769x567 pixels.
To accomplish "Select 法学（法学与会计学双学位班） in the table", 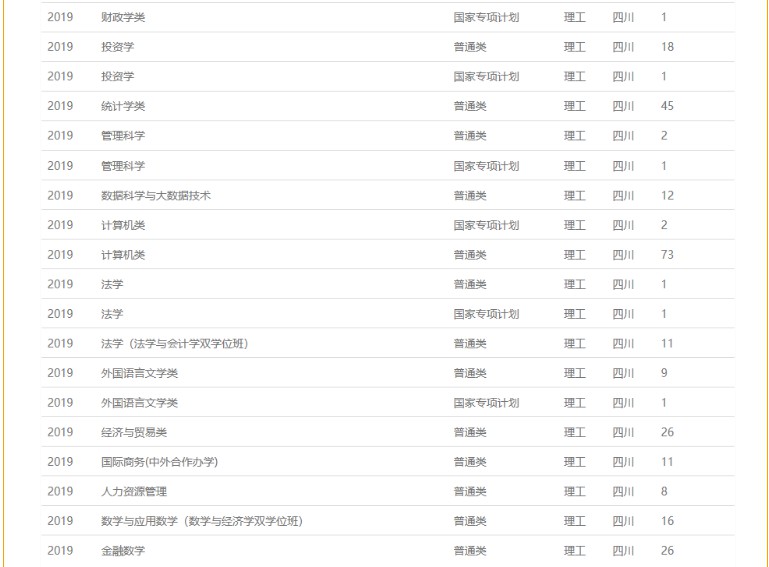I will (x=174, y=344).
